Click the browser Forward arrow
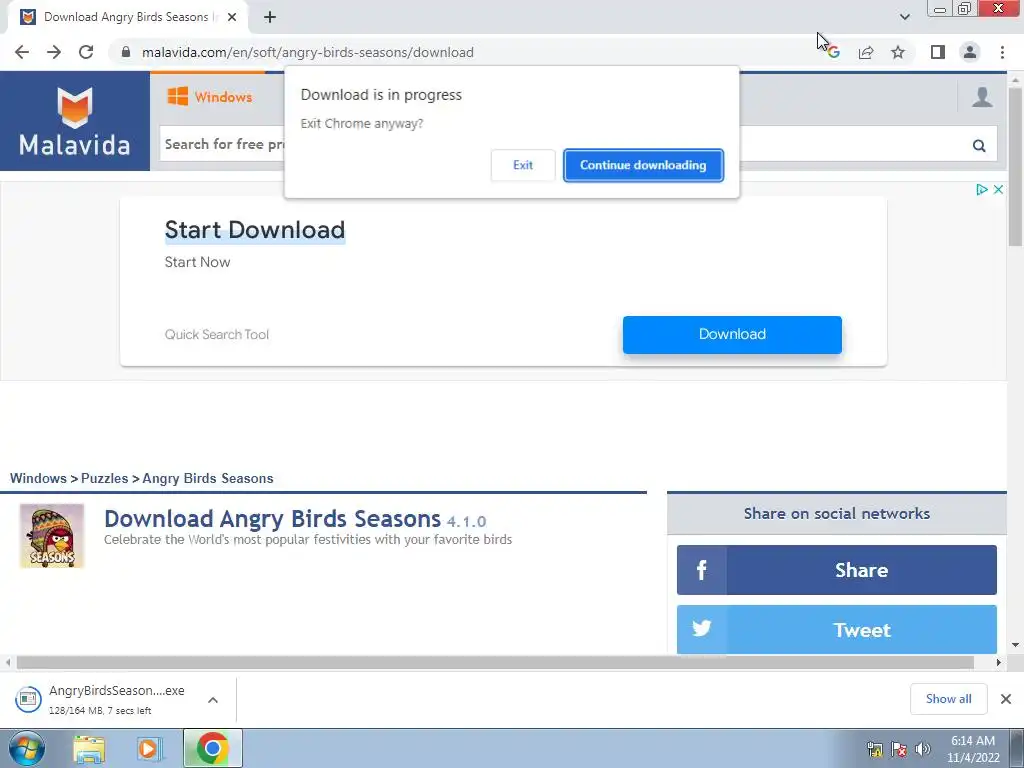1024x768 pixels. click(54, 52)
